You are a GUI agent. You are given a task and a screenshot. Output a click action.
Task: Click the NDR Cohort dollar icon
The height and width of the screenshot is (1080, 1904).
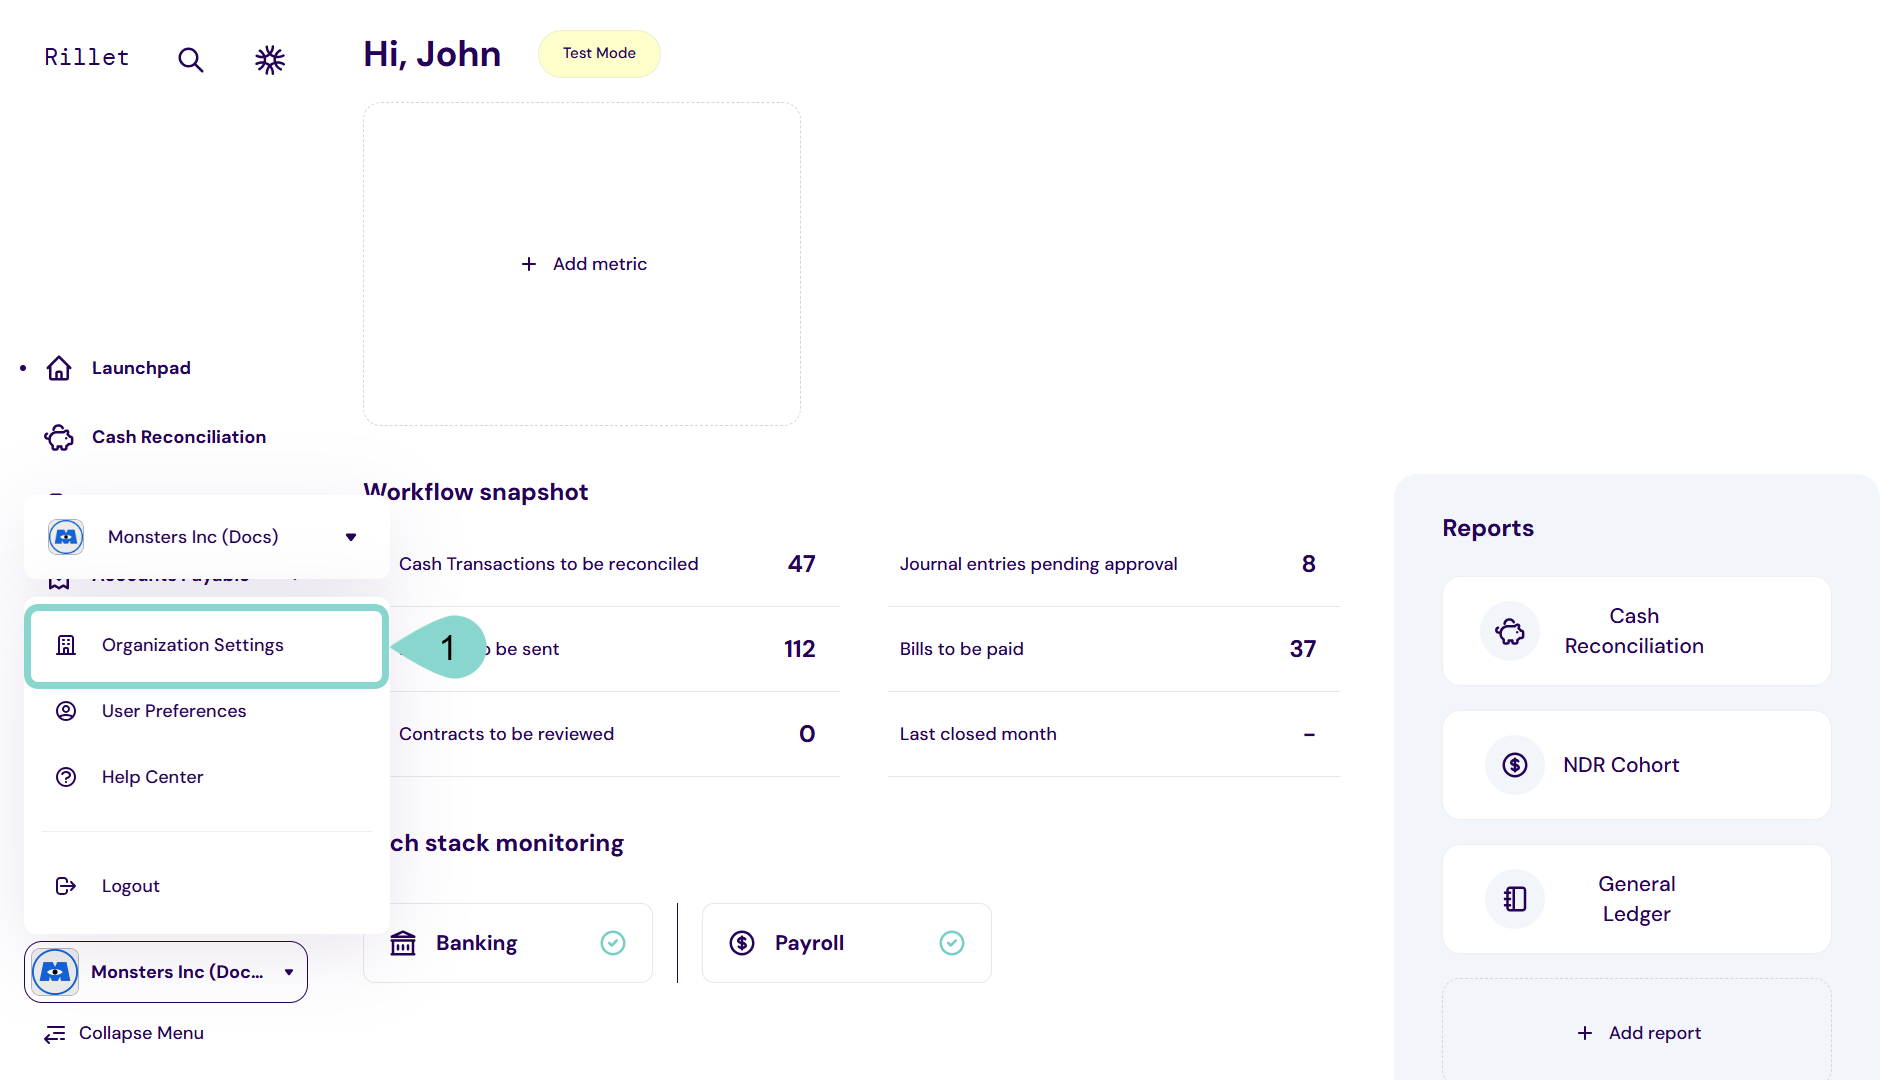[1515, 765]
